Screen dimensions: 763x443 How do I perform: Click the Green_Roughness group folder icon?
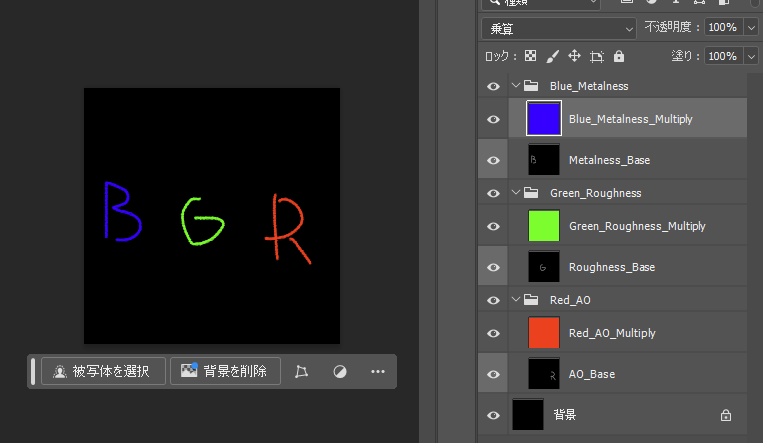(x=531, y=193)
